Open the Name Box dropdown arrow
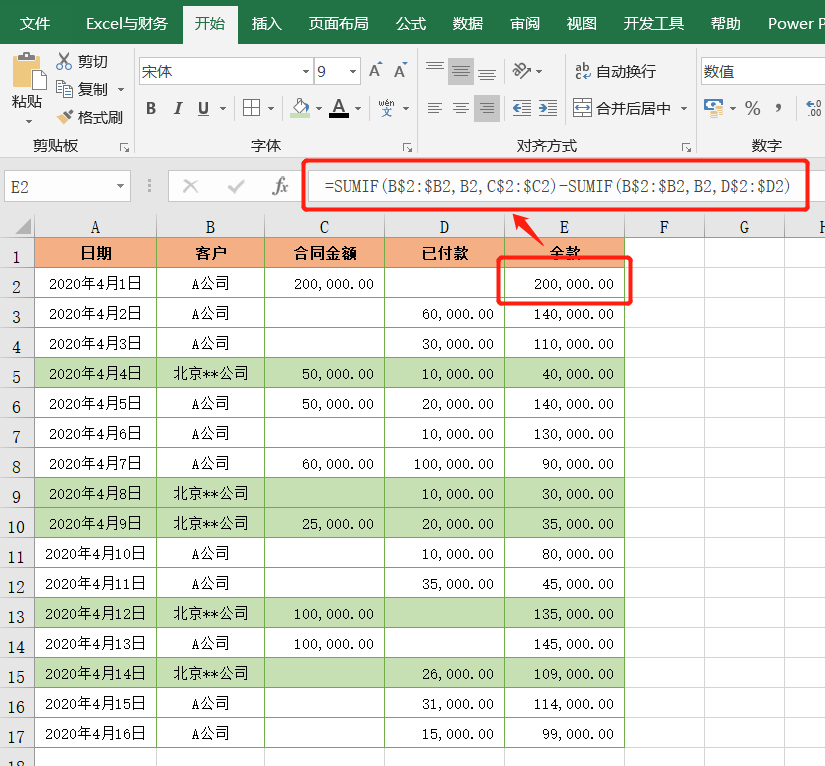The width and height of the screenshot is (825, 766). click(x=120, y=186)
